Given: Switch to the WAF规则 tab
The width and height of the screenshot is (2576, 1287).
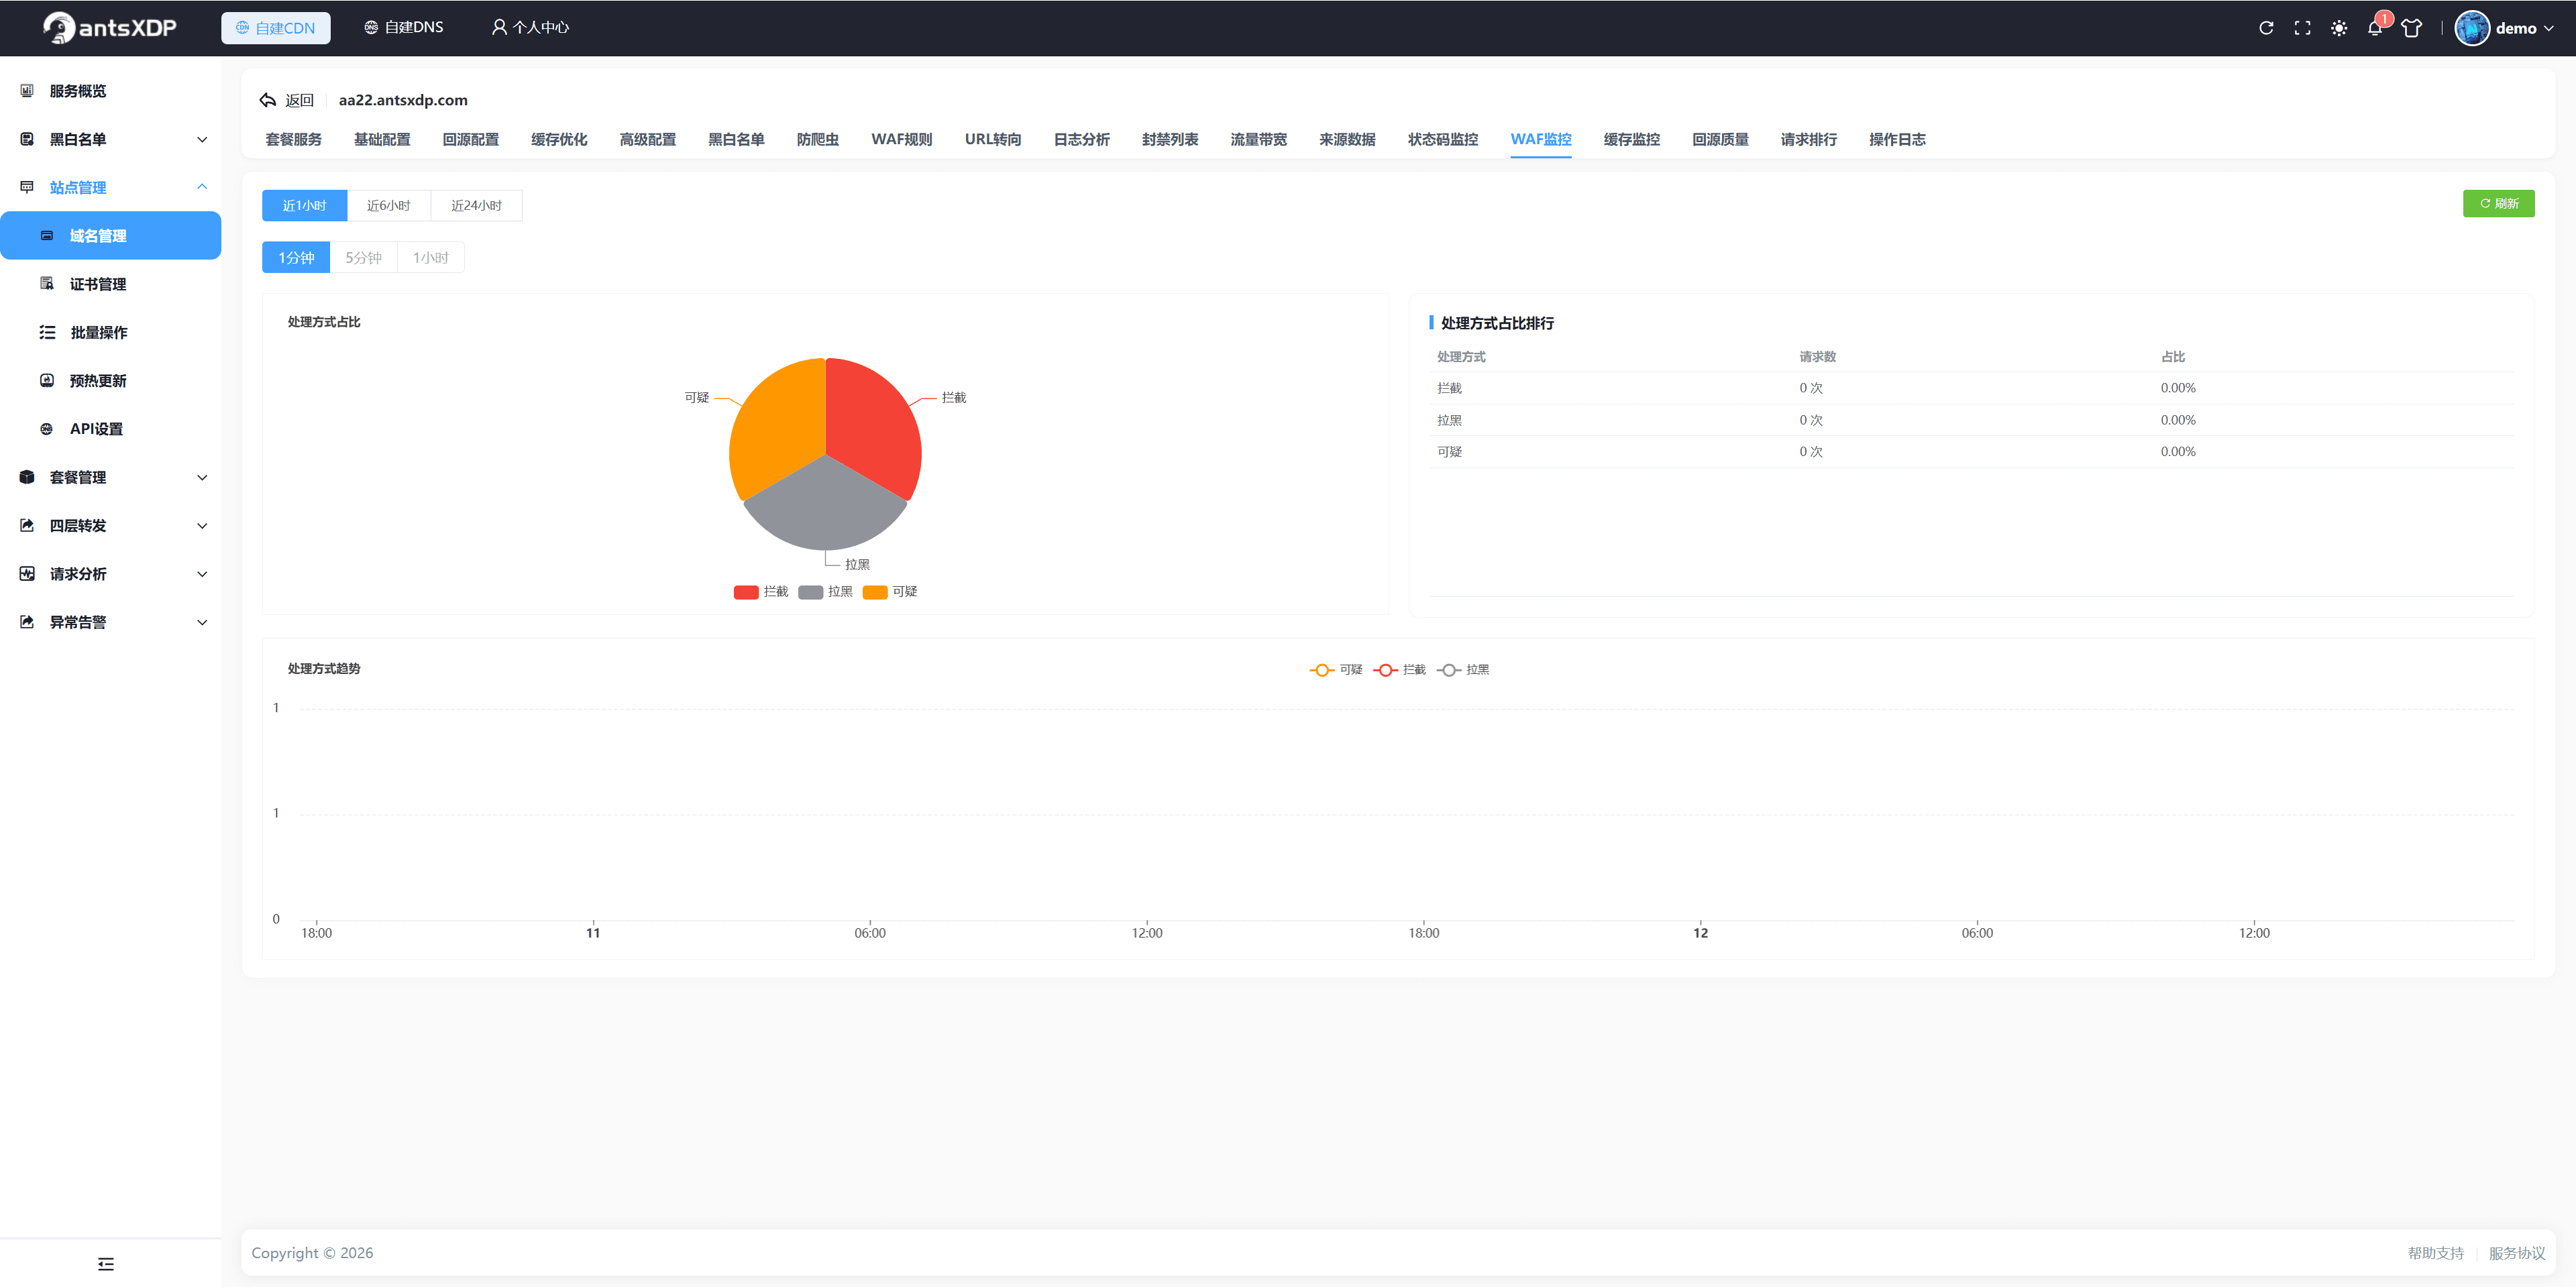Looking at the screenshot, I should tap(901, 139).
